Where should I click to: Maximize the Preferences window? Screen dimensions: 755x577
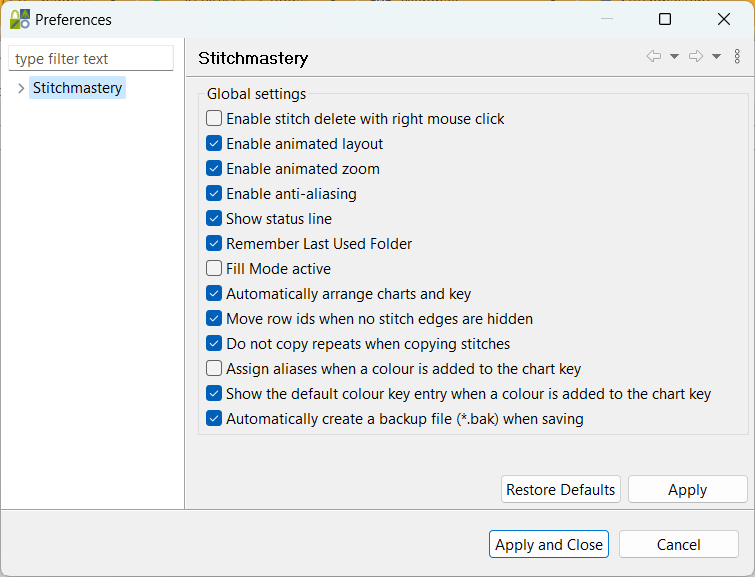point(665,19)
